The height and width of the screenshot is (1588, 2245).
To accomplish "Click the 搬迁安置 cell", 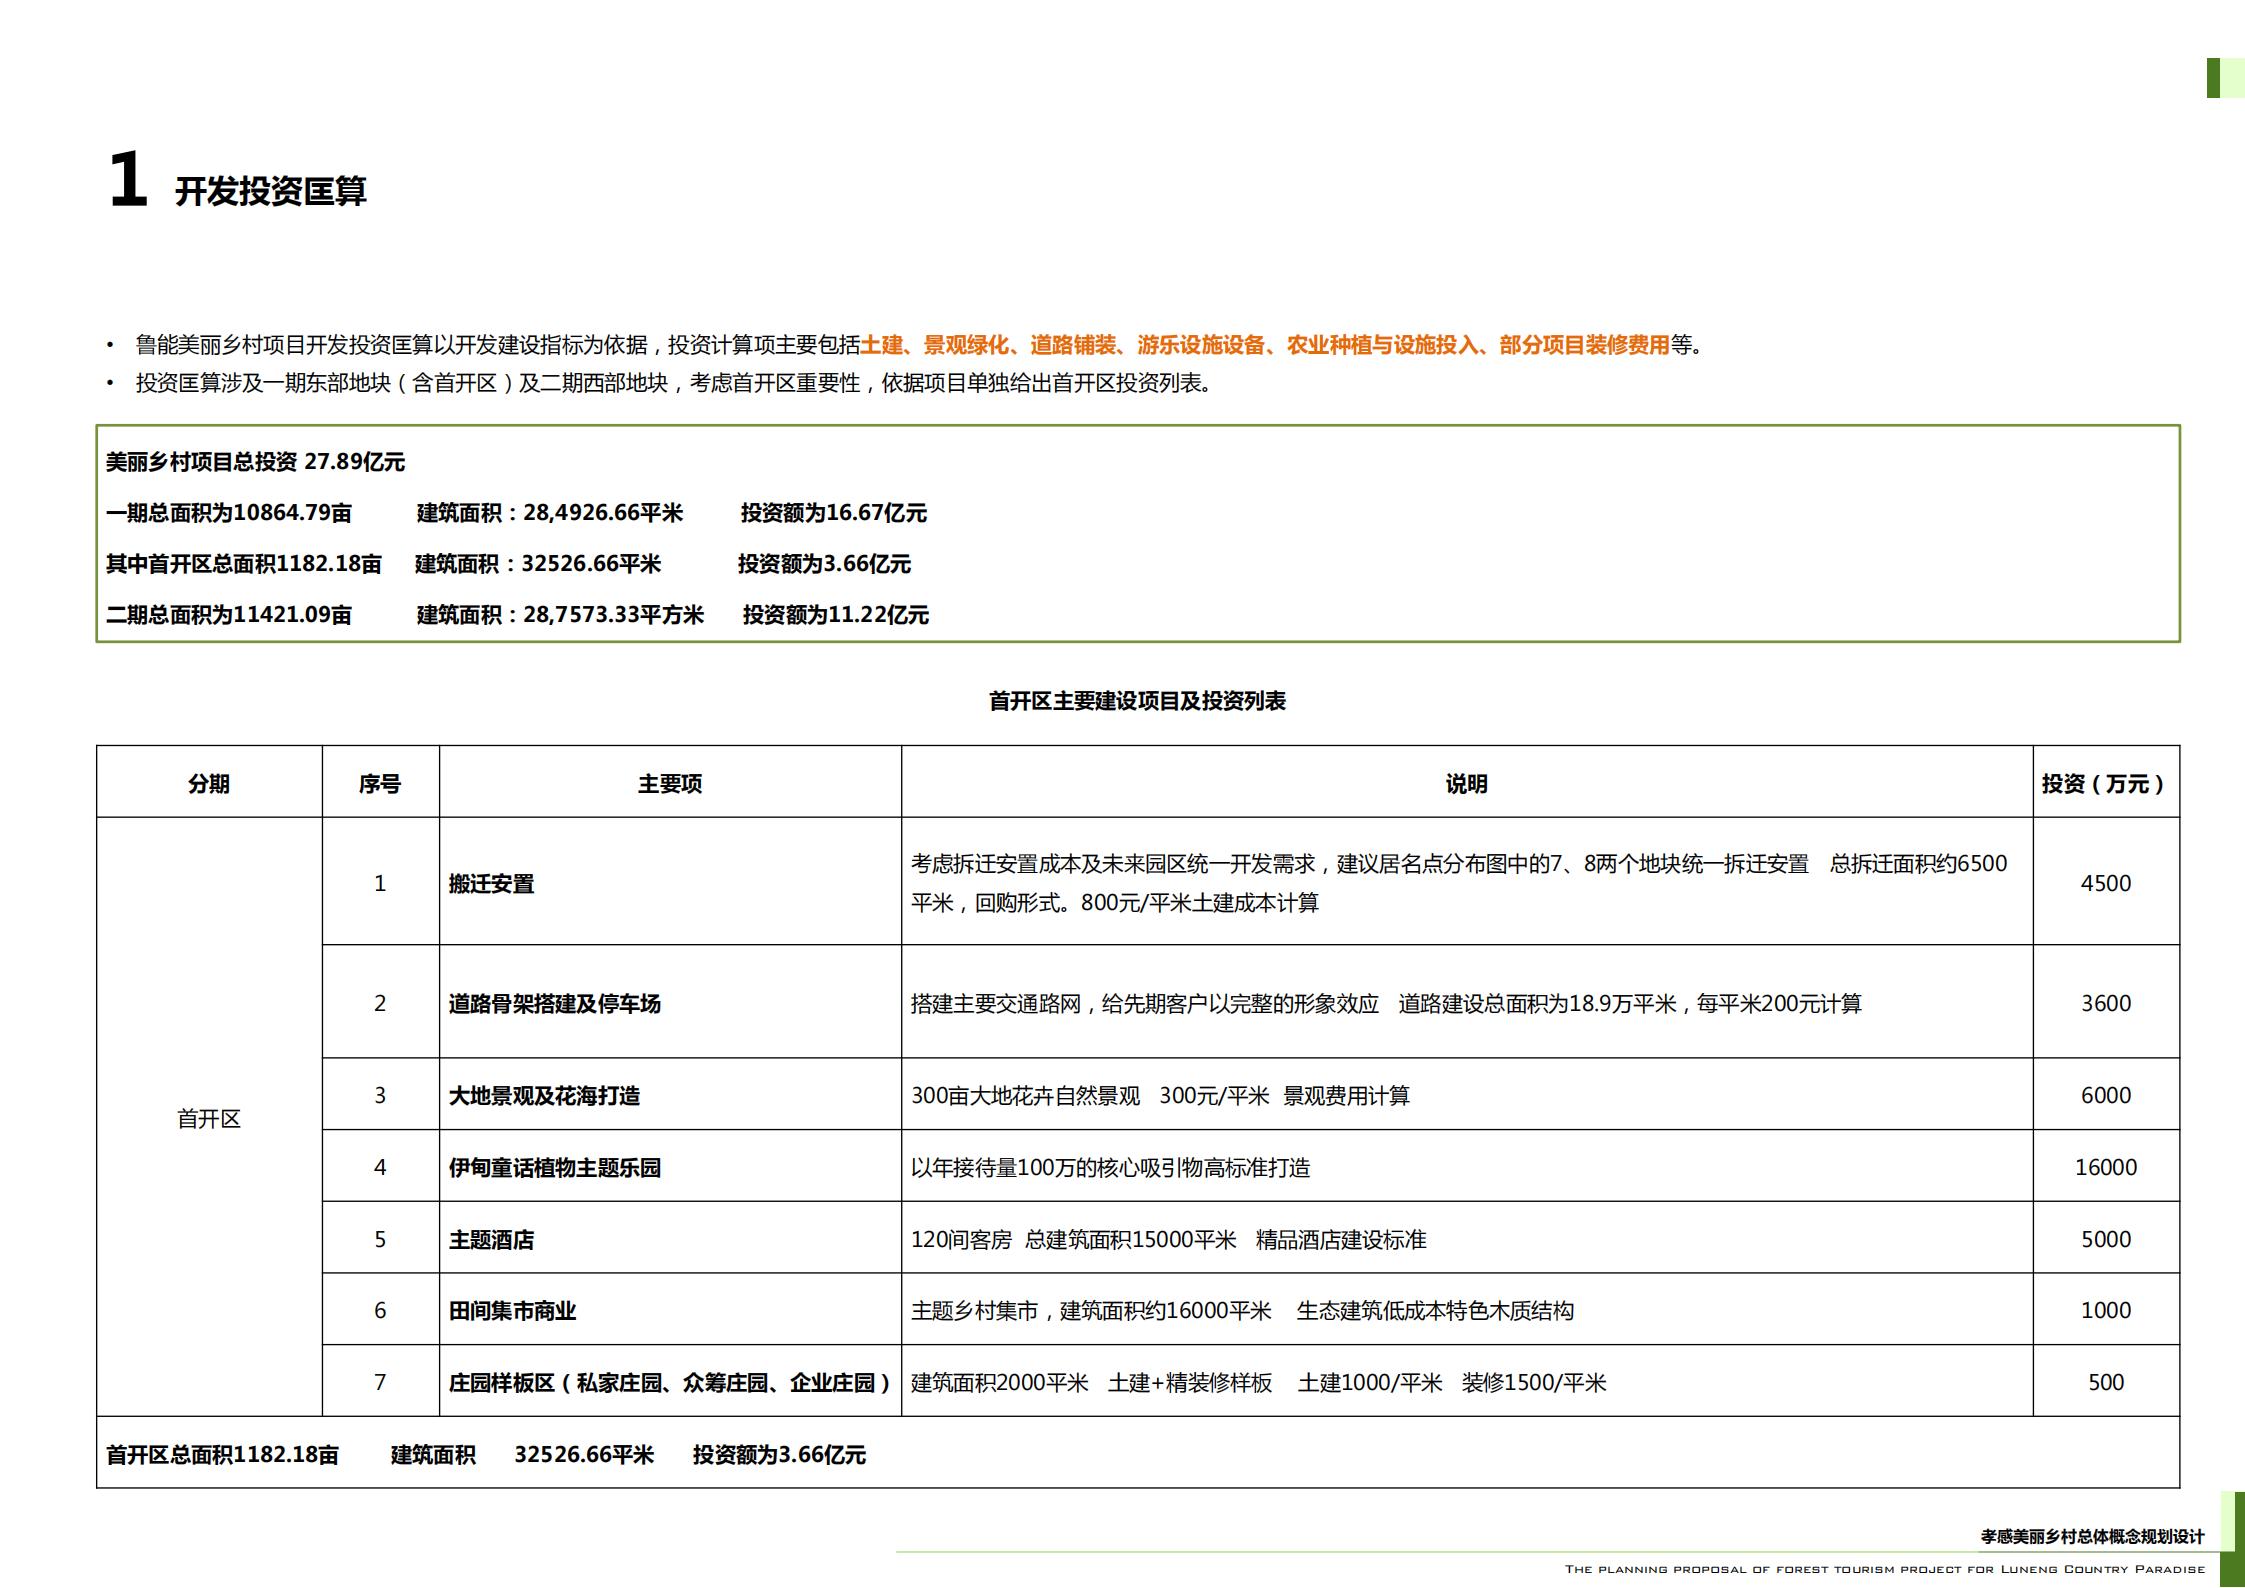I will (x=670, y=883).
